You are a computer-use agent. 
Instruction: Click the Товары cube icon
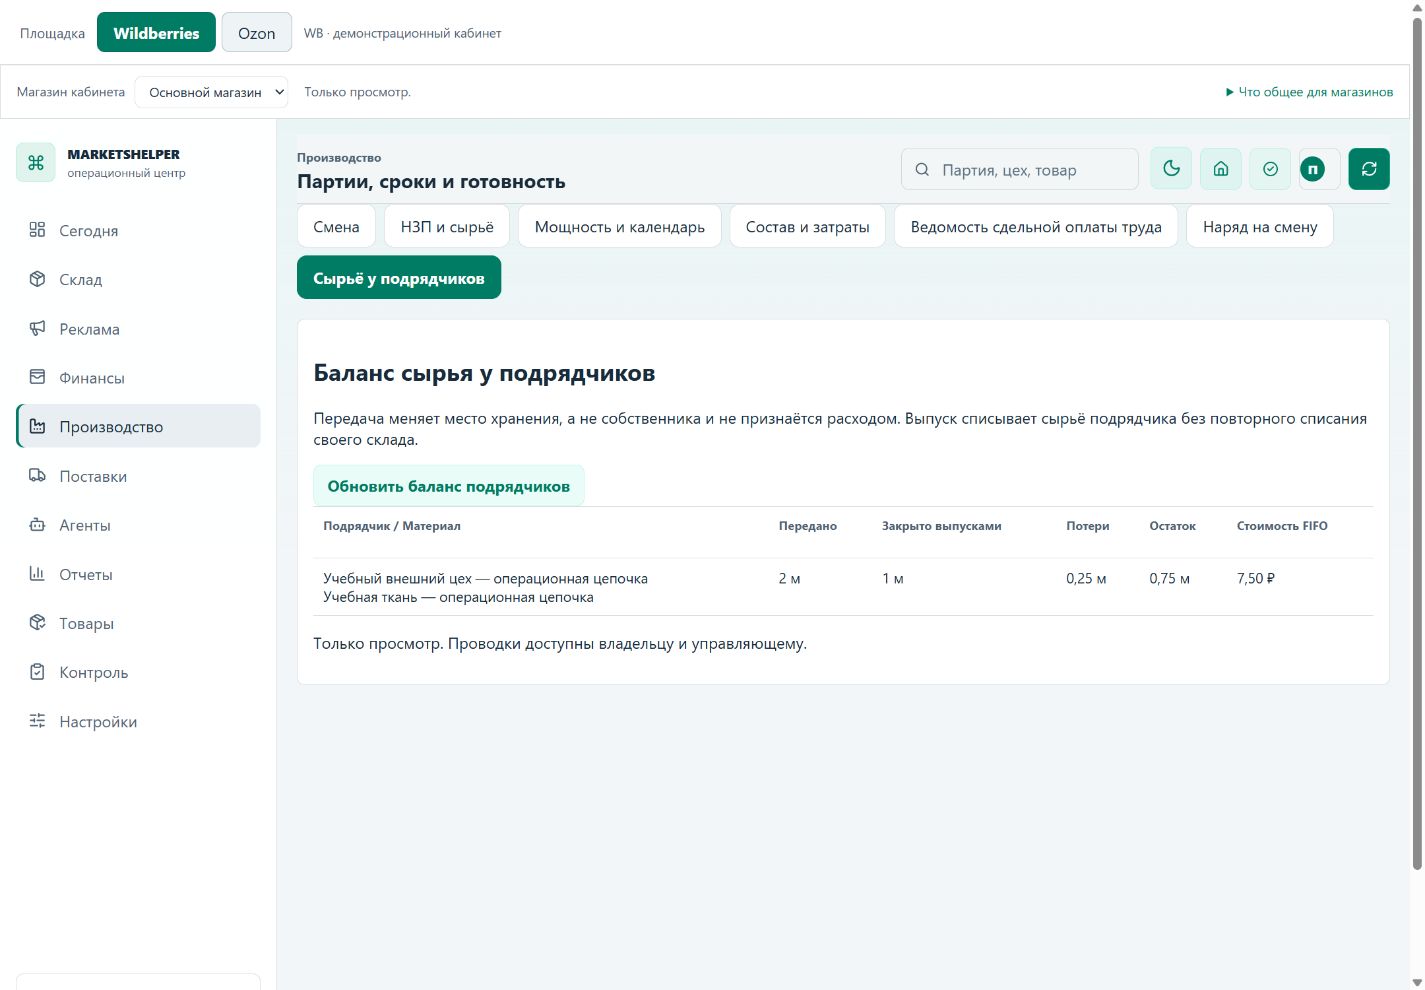(37, 623)
